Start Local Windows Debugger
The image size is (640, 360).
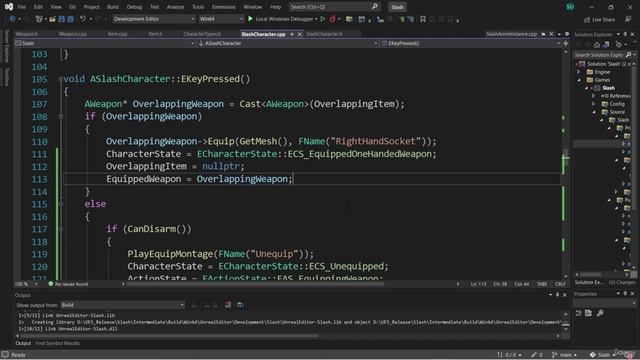click(x=282, y=19)
